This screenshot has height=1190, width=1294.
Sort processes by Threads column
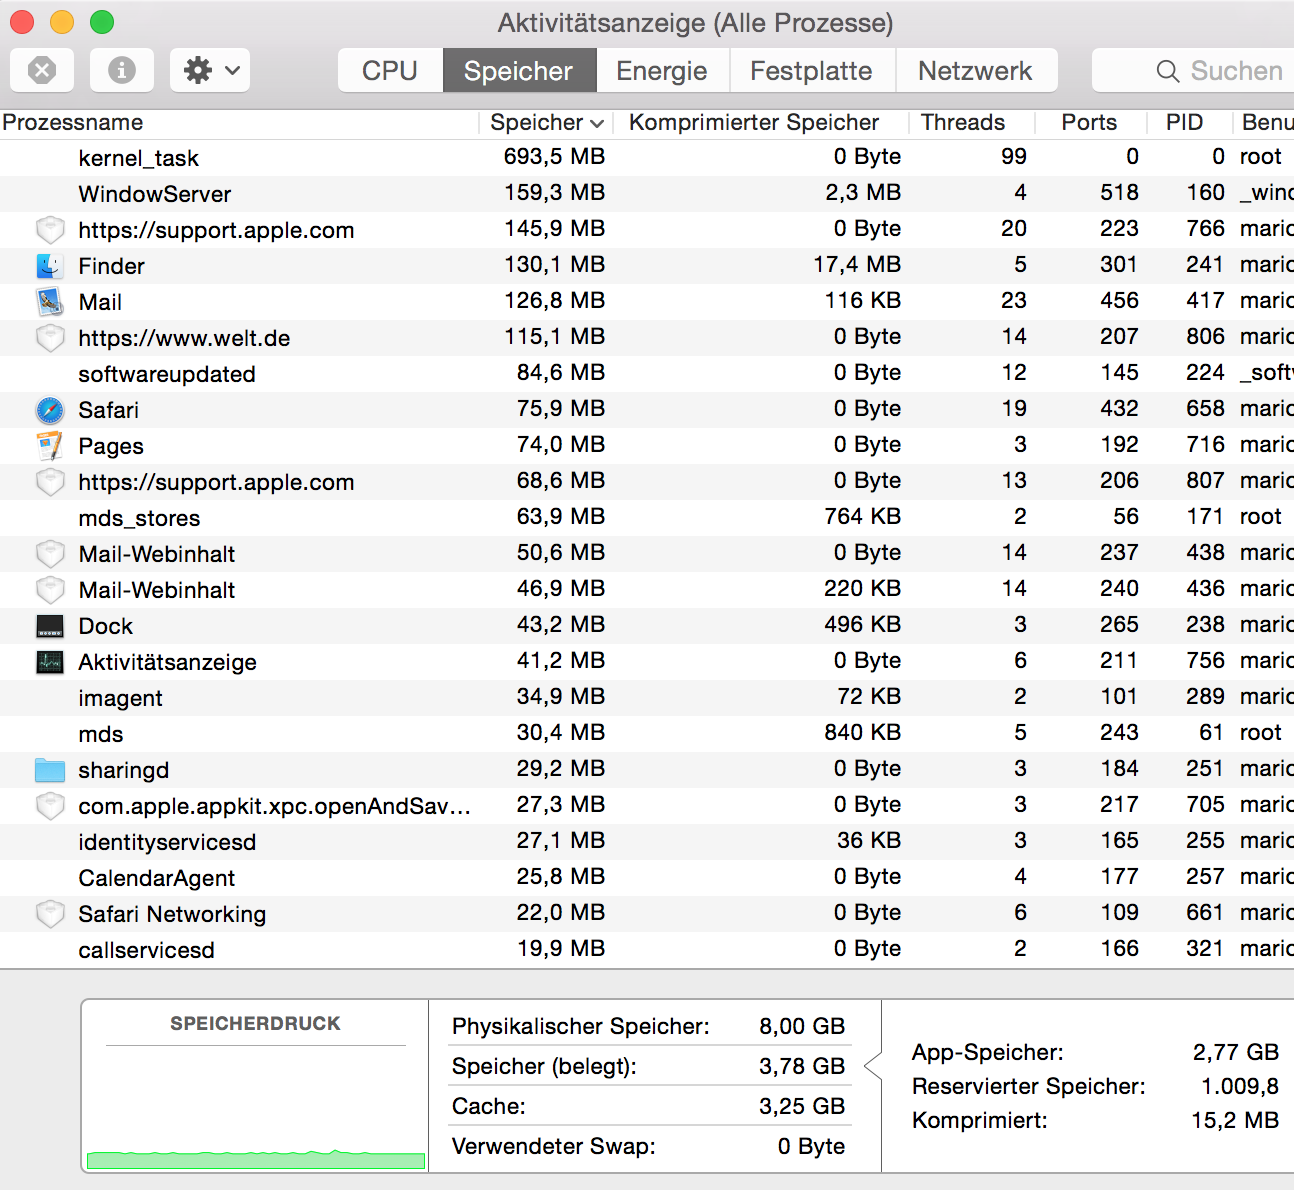962,122
